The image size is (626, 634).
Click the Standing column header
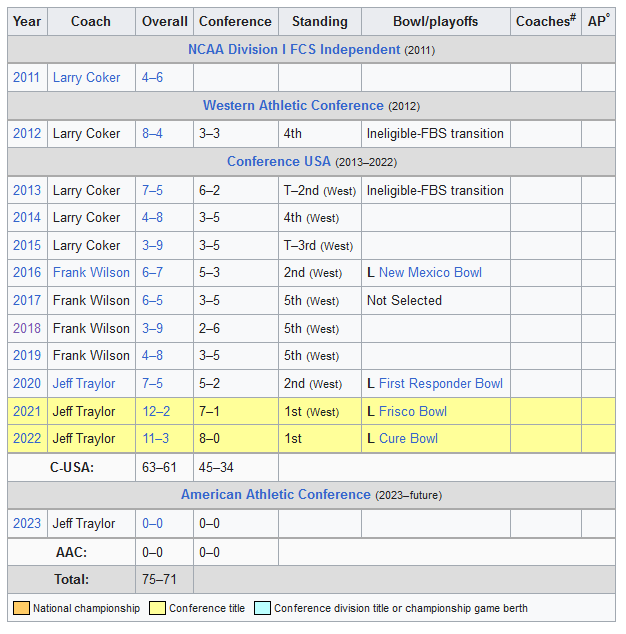pos(319,21)
